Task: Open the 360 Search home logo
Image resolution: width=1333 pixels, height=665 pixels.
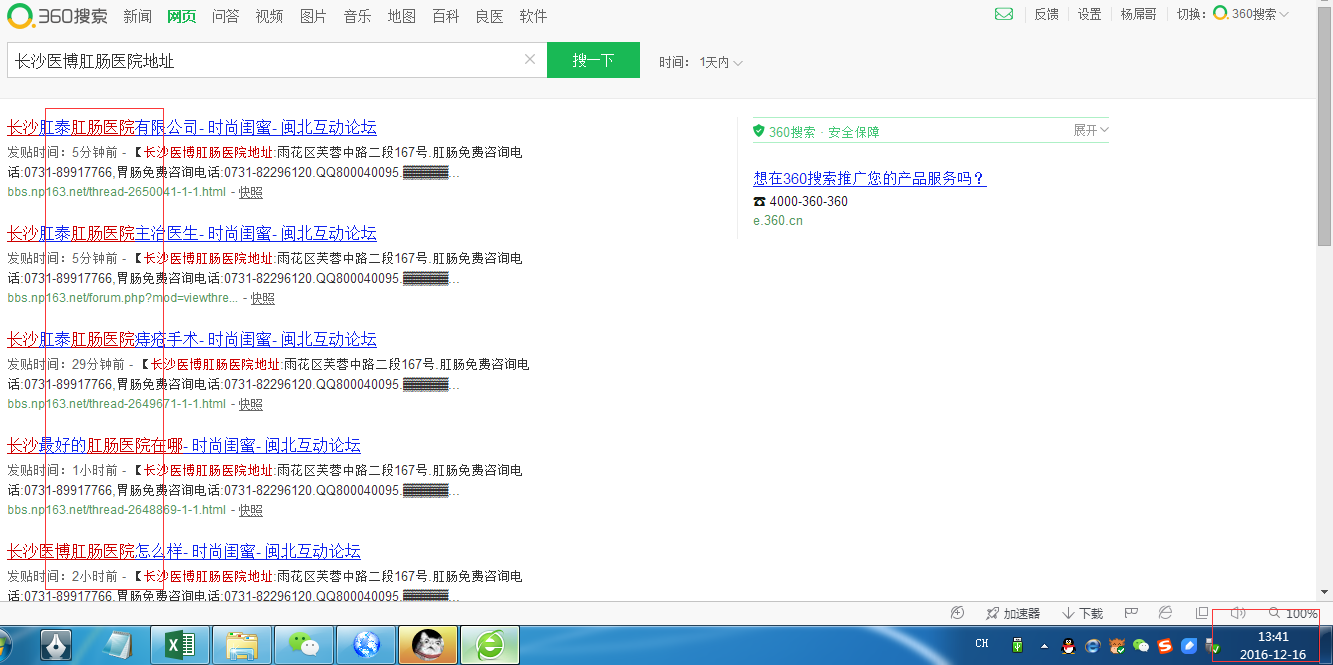Action: (x=55, y=16)
